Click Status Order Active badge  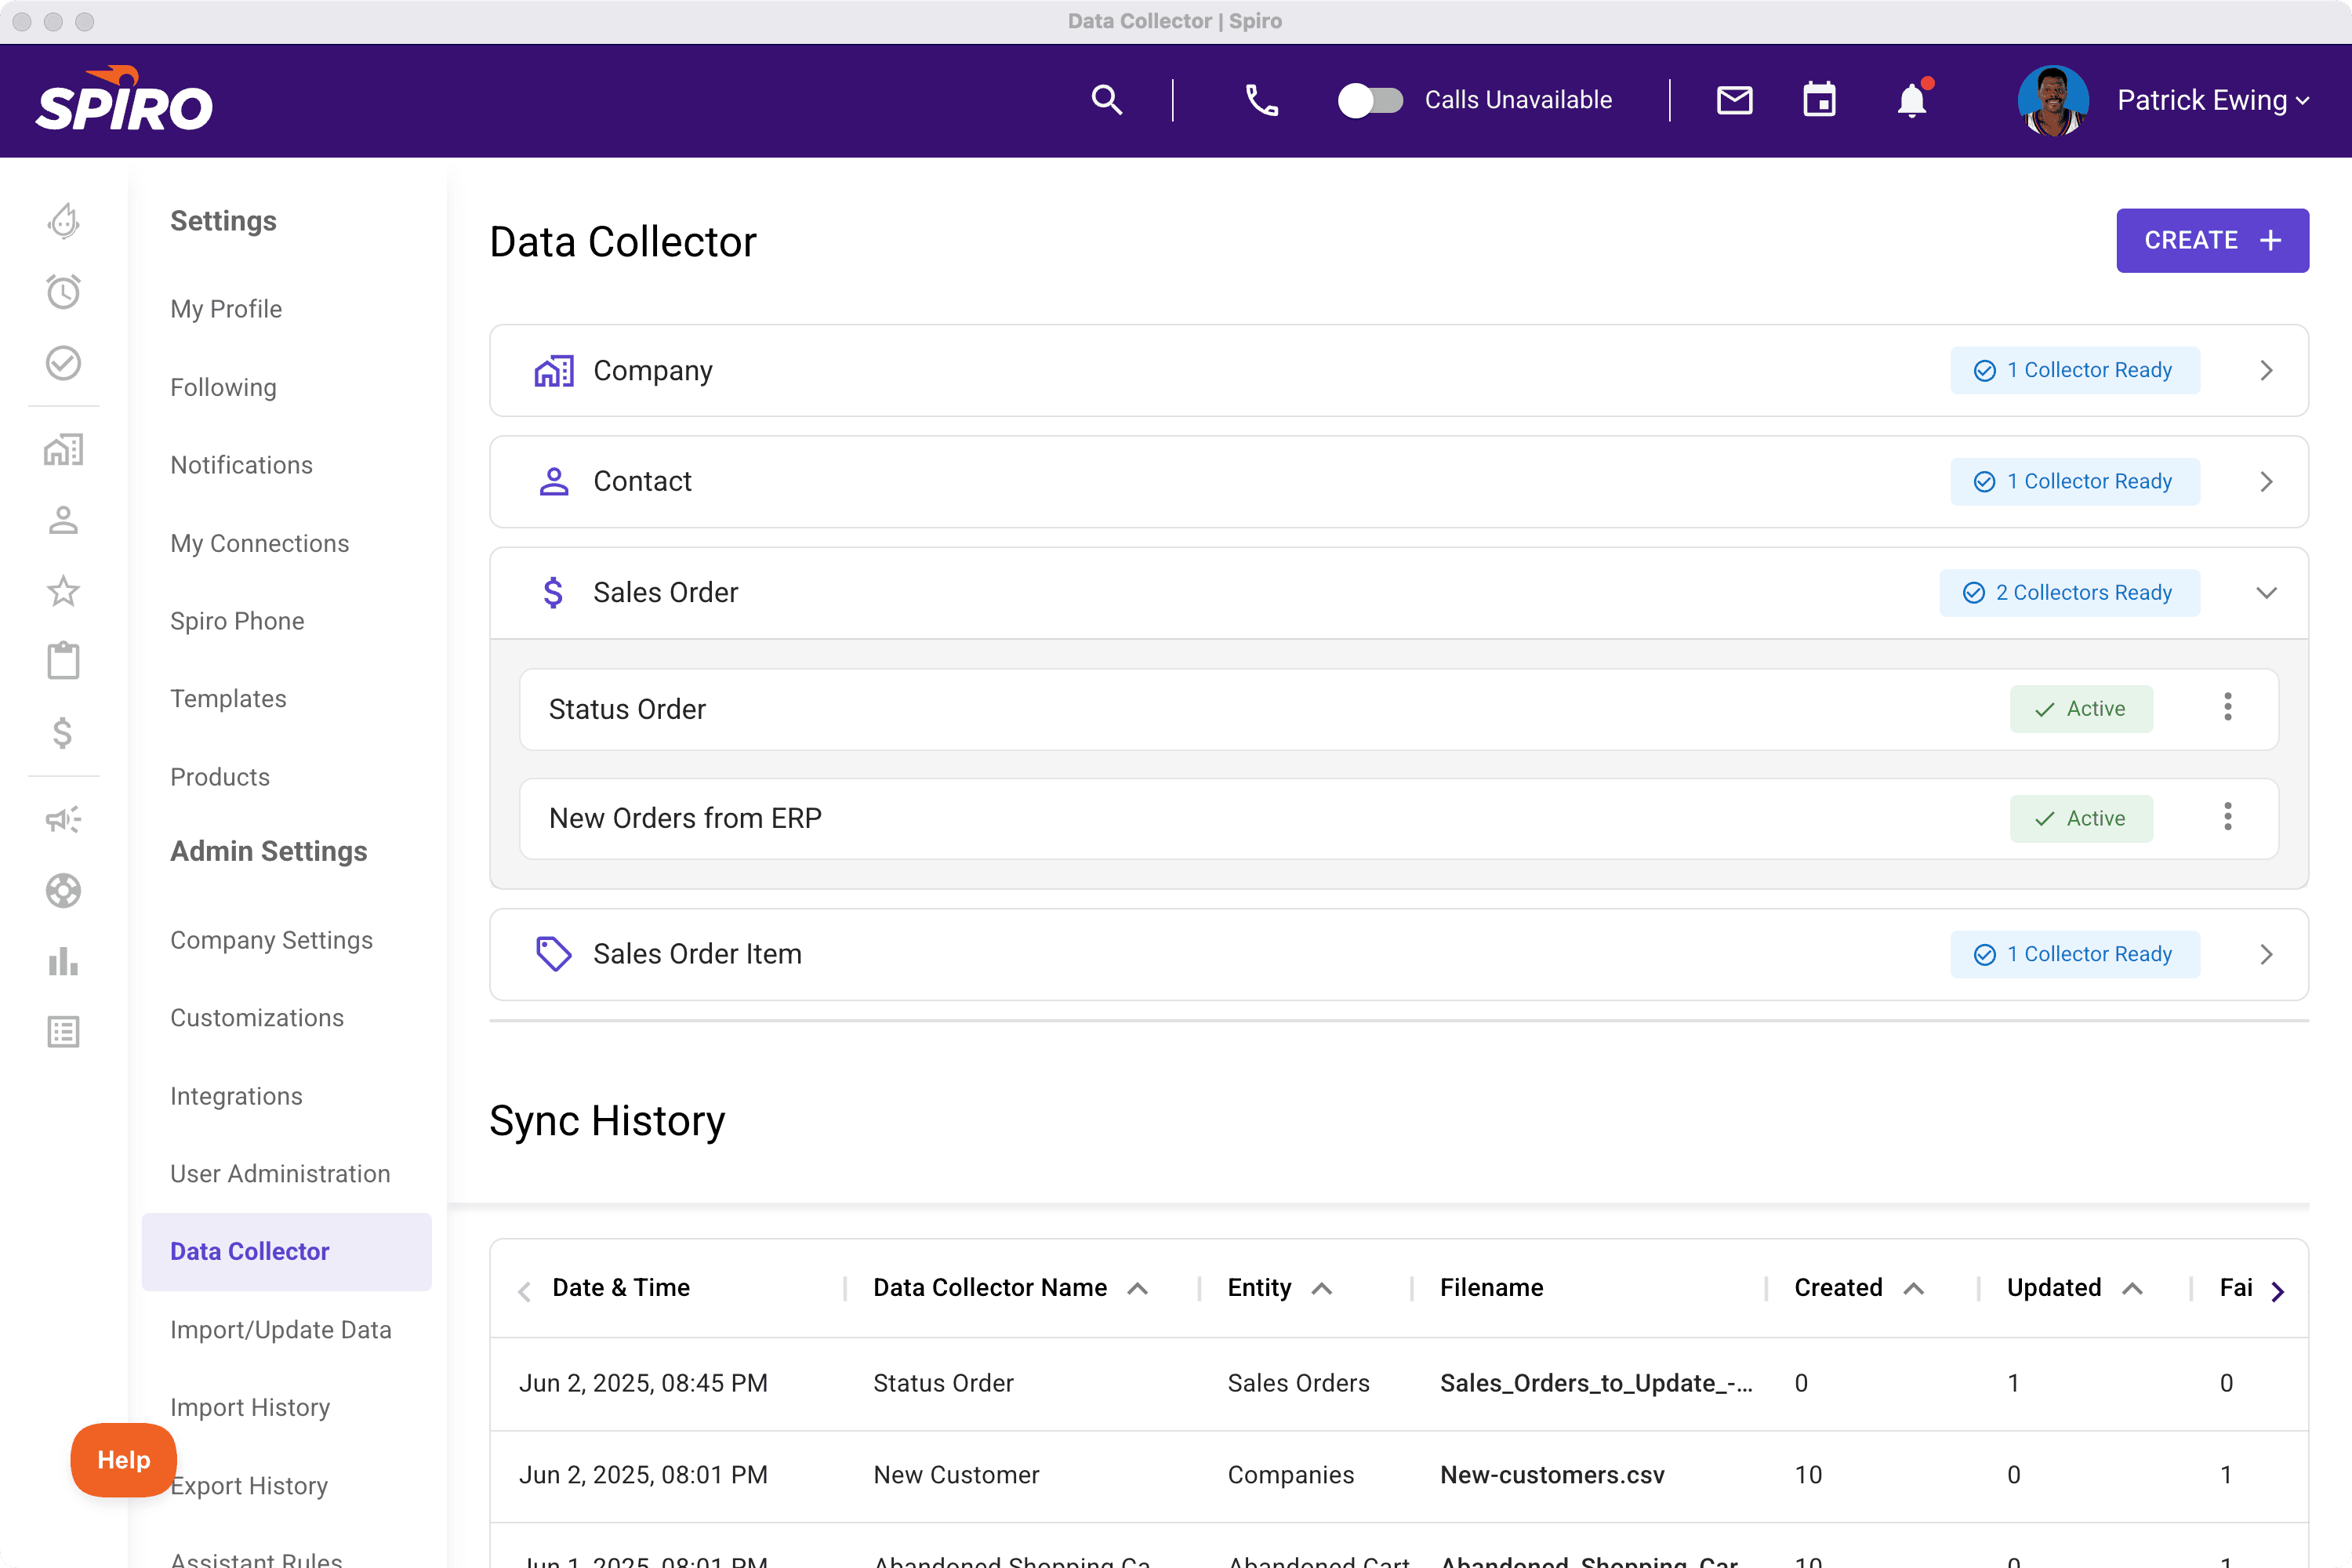coord(2081,709)
